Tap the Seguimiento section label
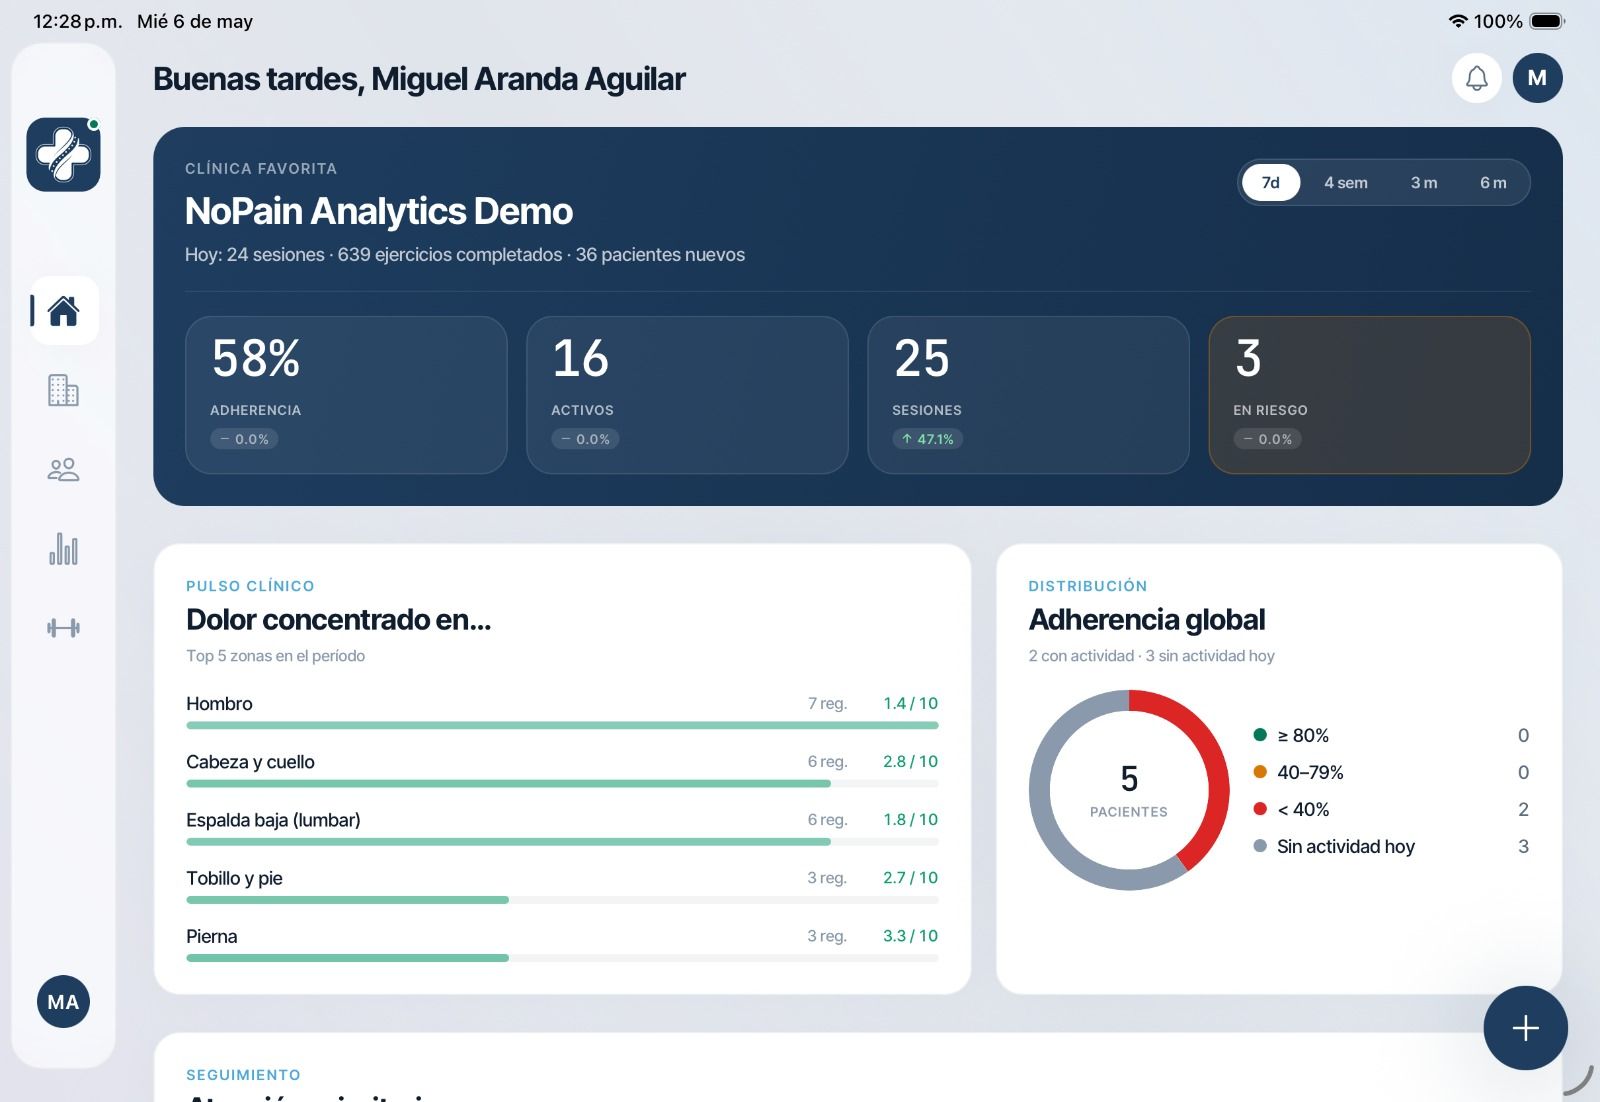This screenshot has height=1102, width=1600. coord(243,1075)
